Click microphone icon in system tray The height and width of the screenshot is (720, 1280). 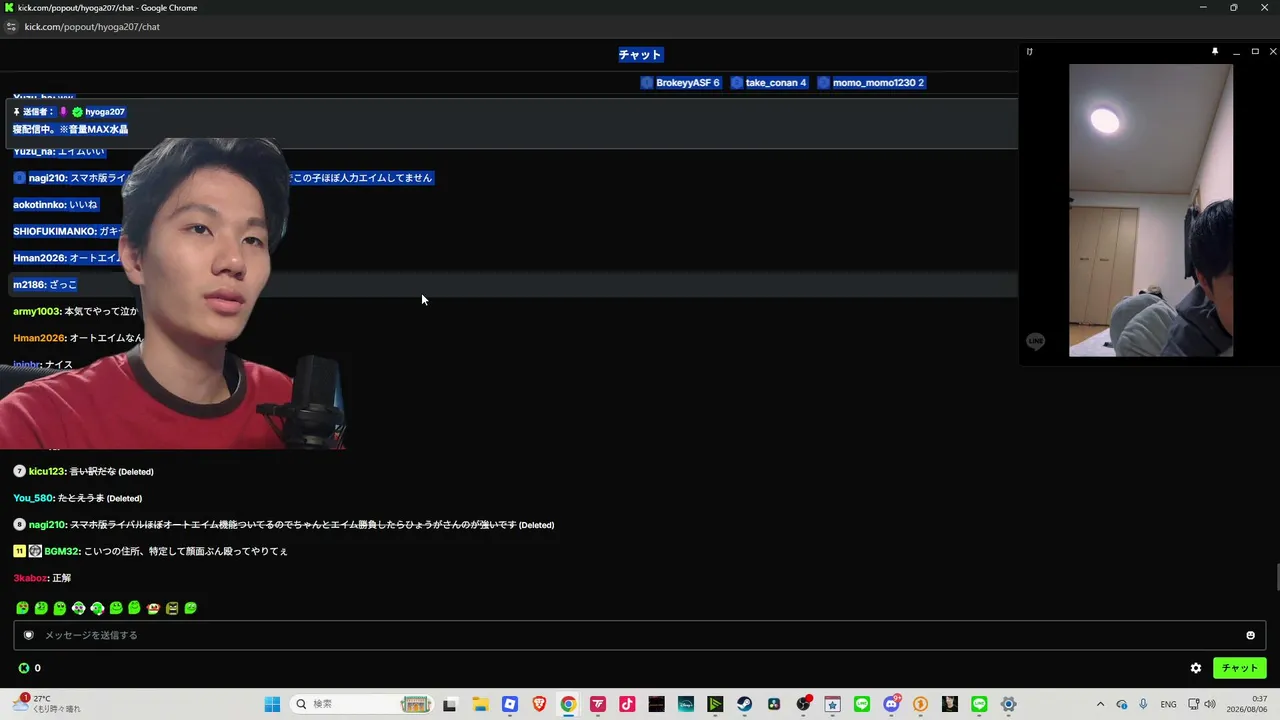[1143, 704]
